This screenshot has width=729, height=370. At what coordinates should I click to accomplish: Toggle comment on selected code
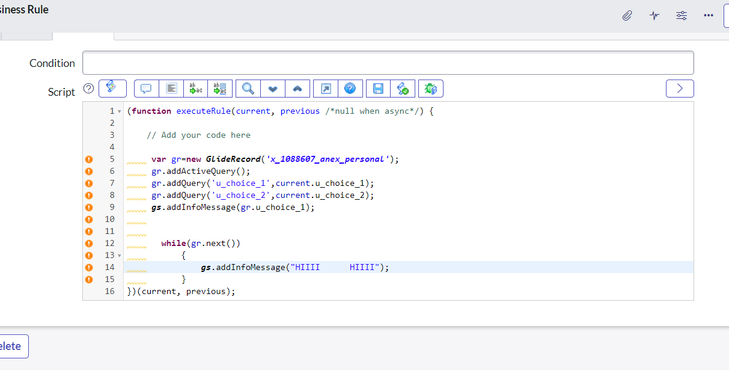click(146, 88)
